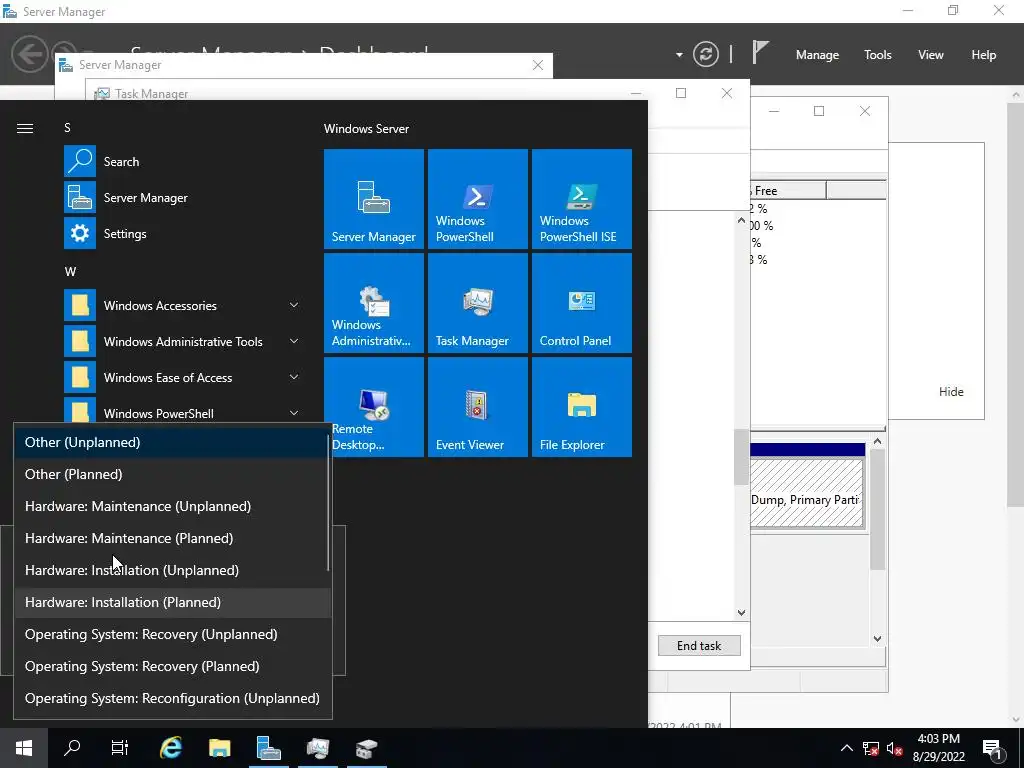The height and width of the screenshot is (768, 1024).
Task: Open Server Manager from the app list
Action: (x=183, y=197)
